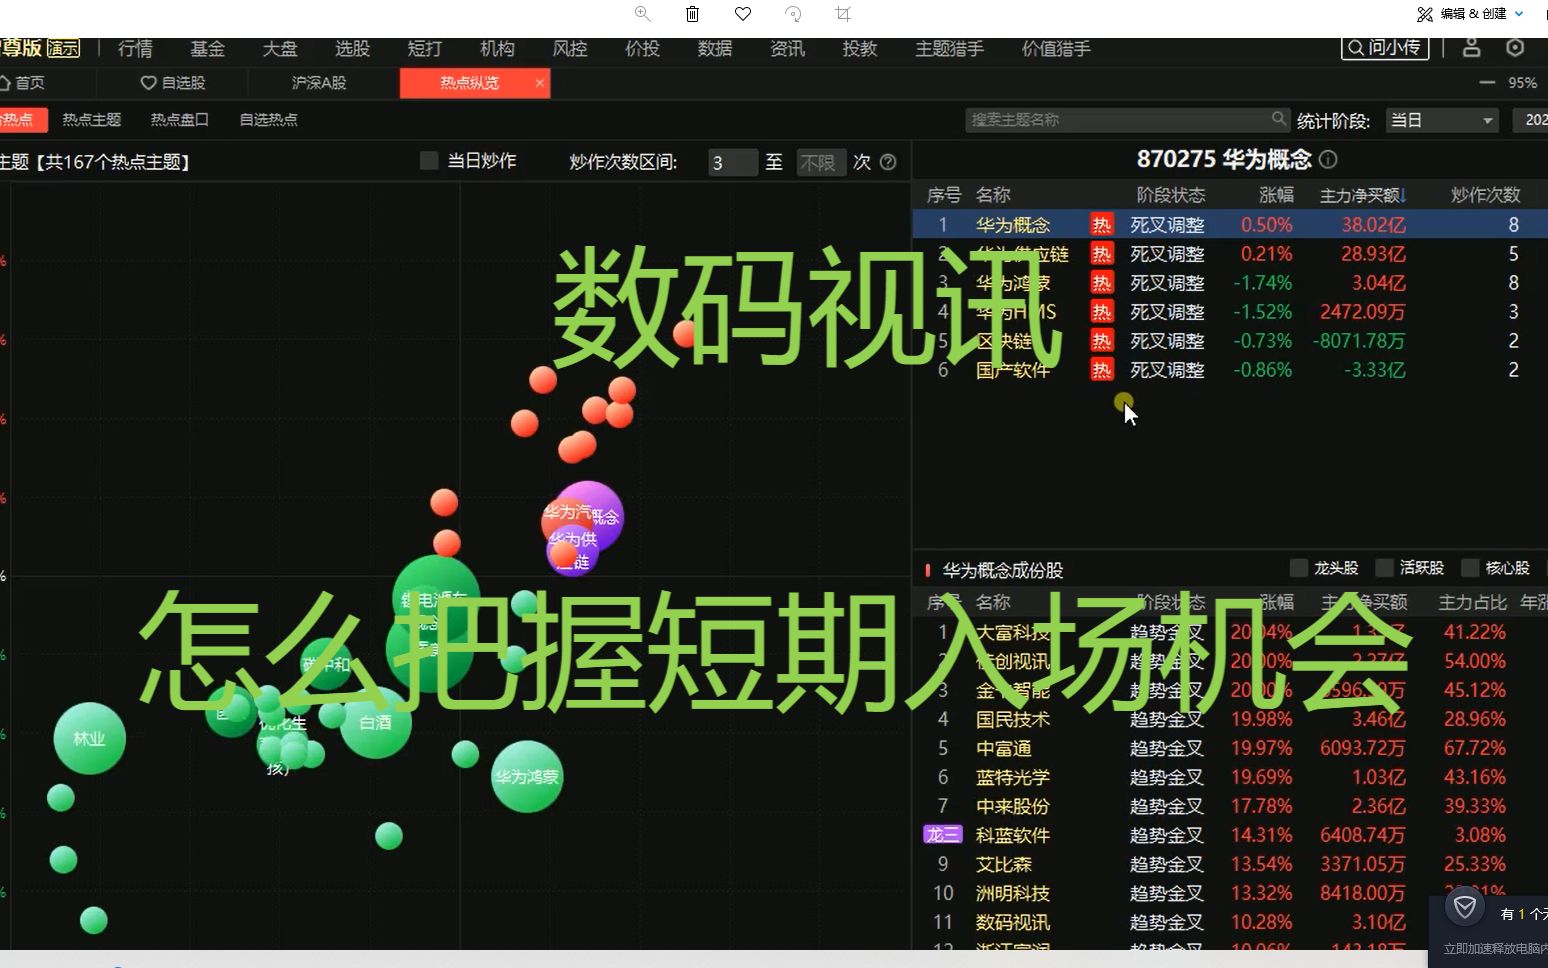Viewport: 1548px width, 968px height.
Task: Open the 基金 menu
Action: [x=207, y=48]
